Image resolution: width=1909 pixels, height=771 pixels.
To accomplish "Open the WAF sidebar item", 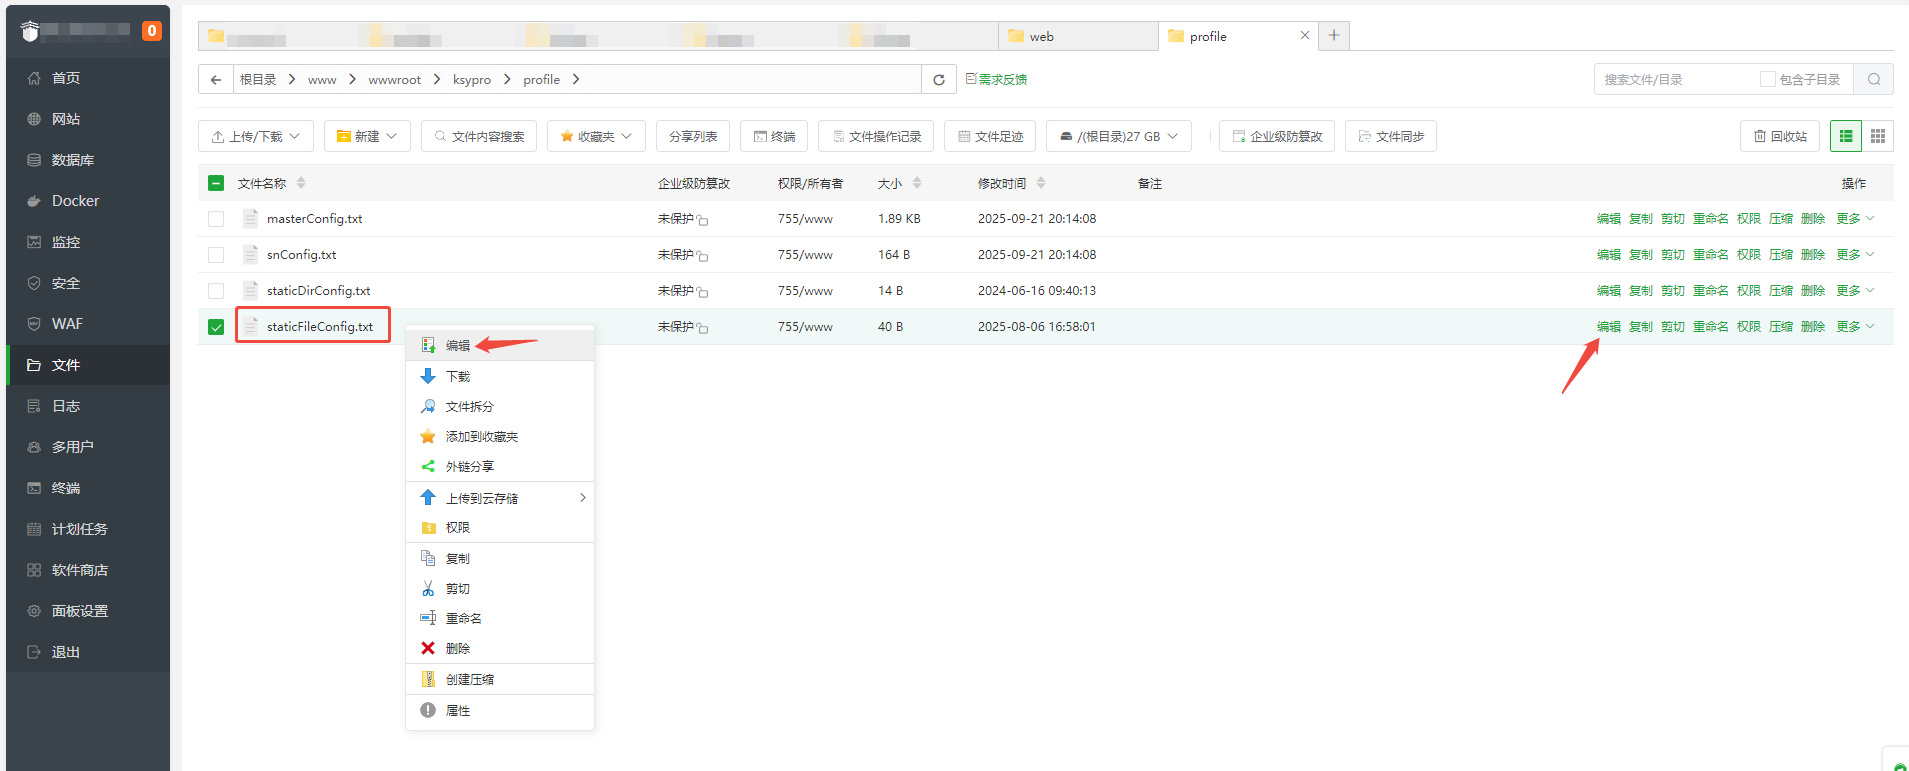I will 88,324.
